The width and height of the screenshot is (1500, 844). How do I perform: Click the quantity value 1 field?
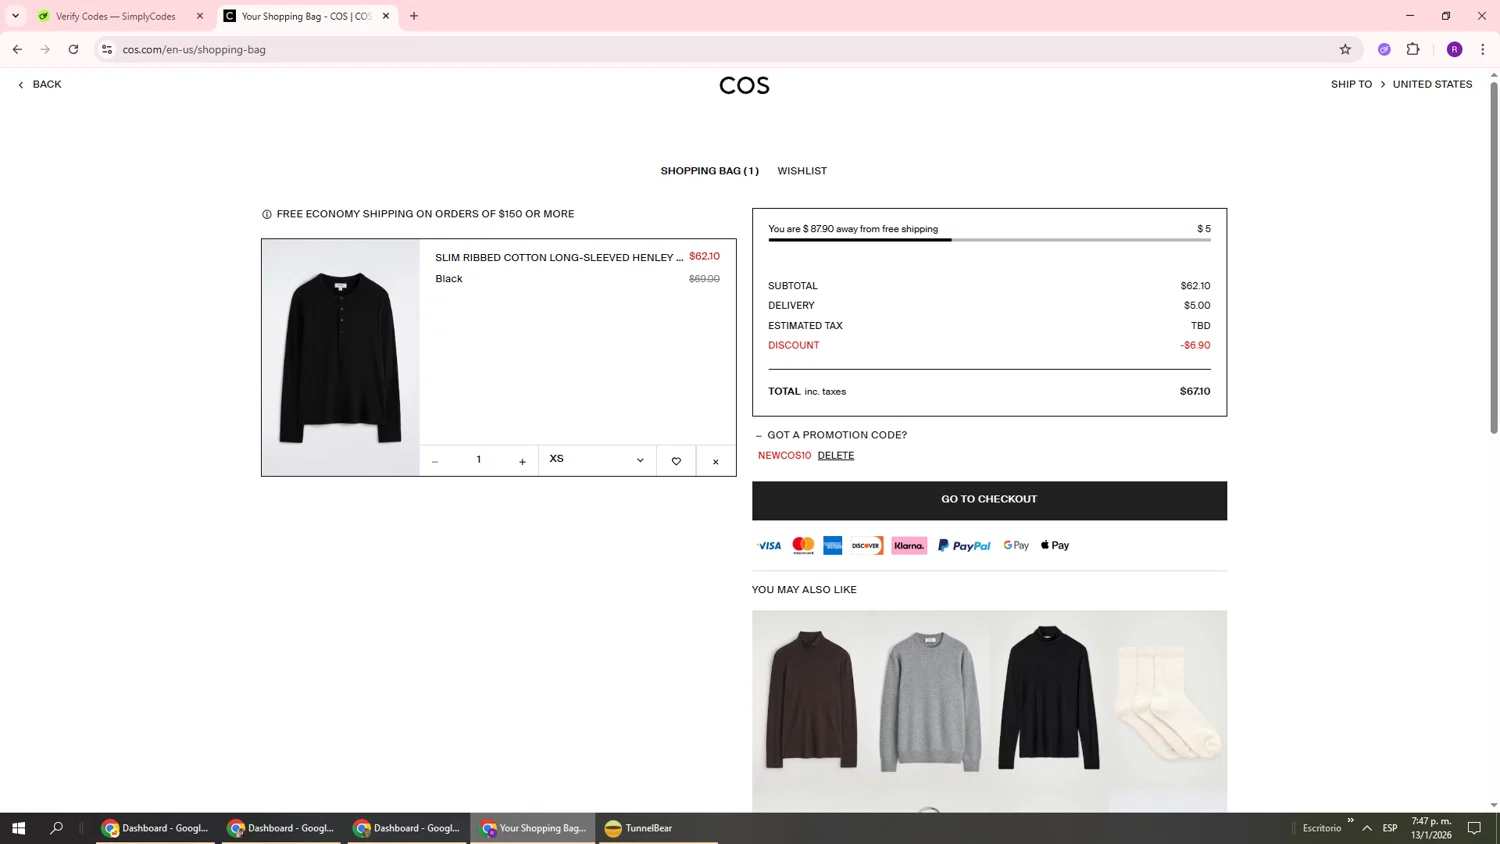[x=478, y=460]
